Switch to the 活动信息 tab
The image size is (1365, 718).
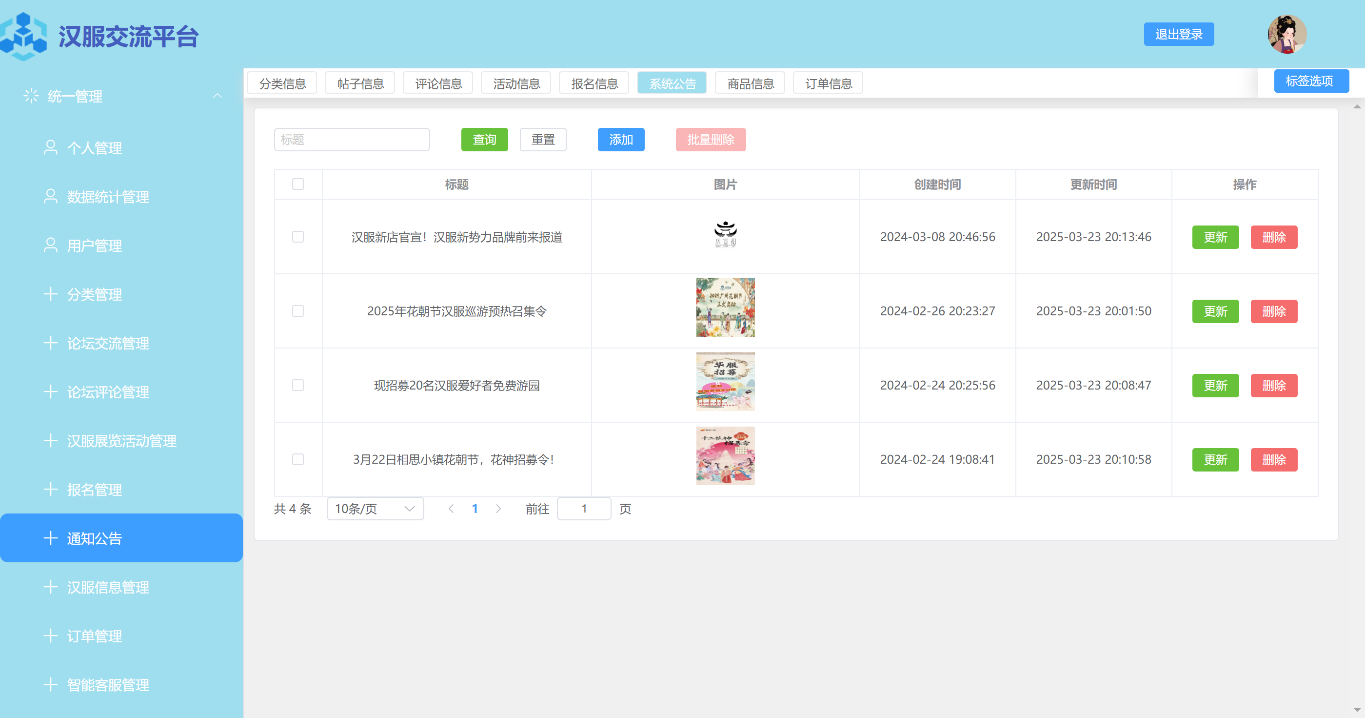[516, 83]
